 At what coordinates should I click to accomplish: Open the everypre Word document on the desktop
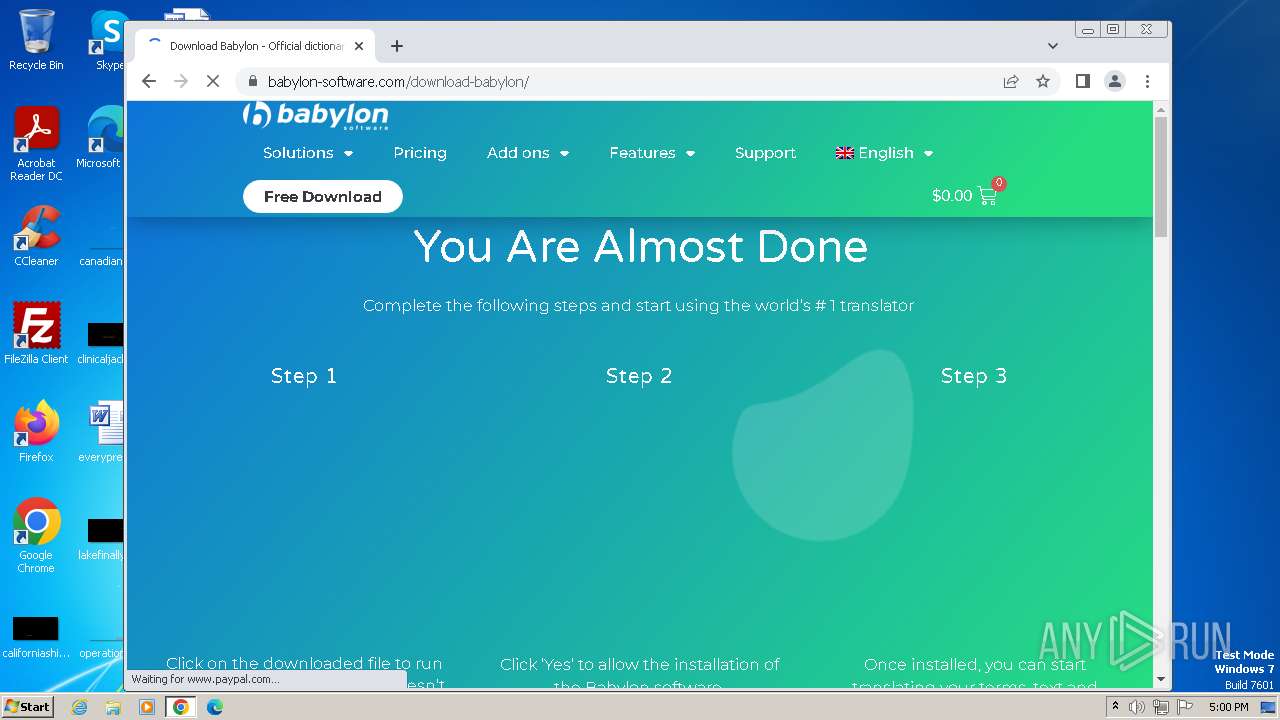click(104, 432)
